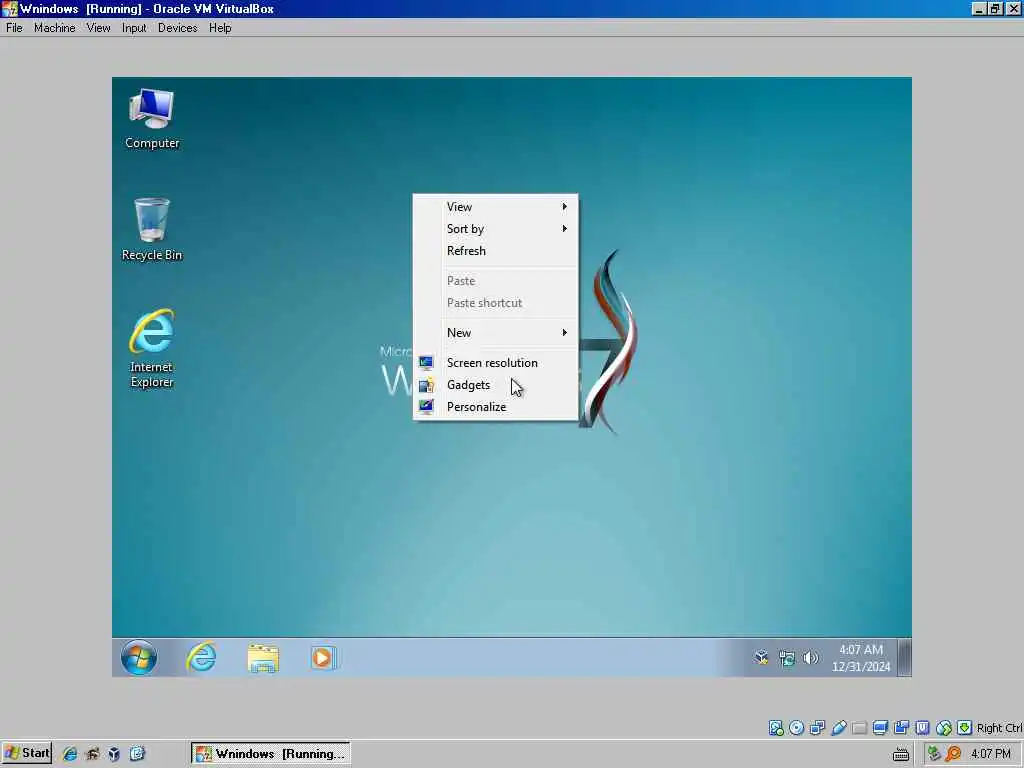The width and height of the screenshot is (1024, 768).
Task: Click the Show desktop button strip
Action: (904, 658)
